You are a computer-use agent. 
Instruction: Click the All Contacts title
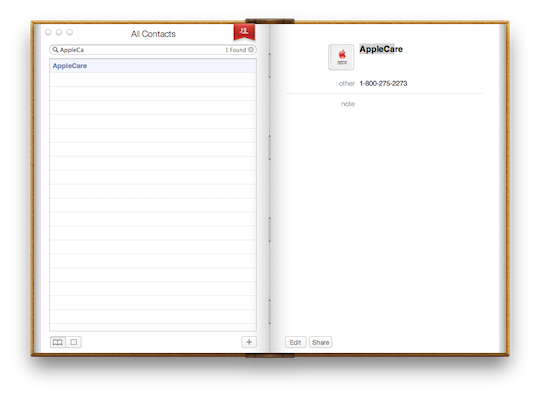coord(153,34)
